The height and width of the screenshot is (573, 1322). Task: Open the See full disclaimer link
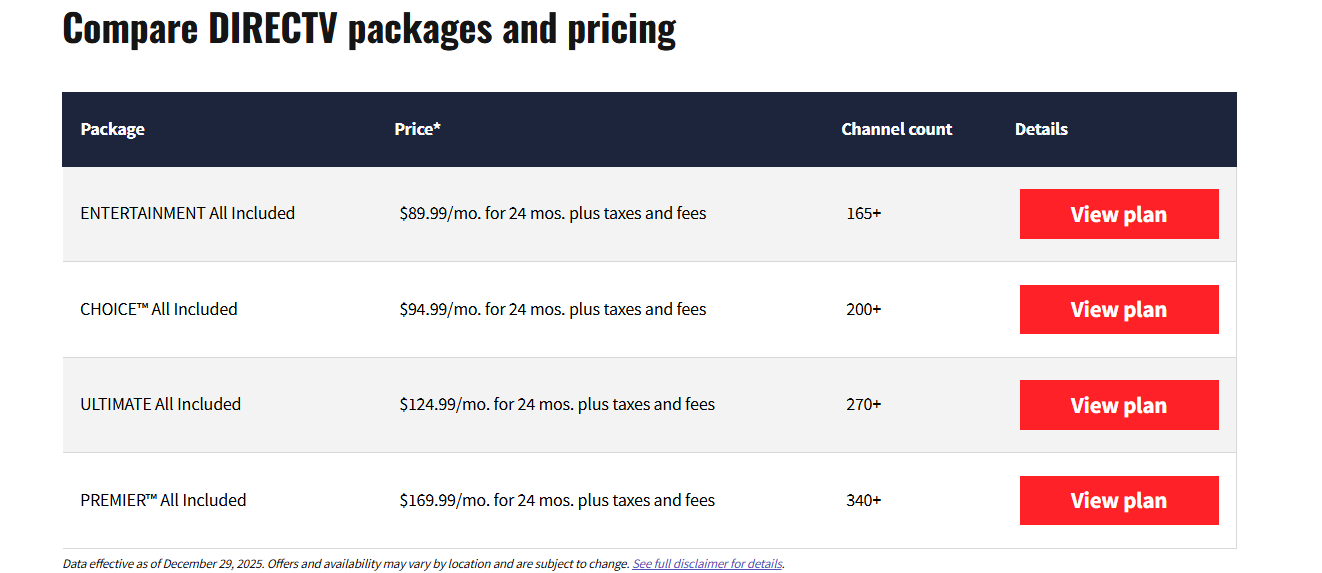(707, 564)
